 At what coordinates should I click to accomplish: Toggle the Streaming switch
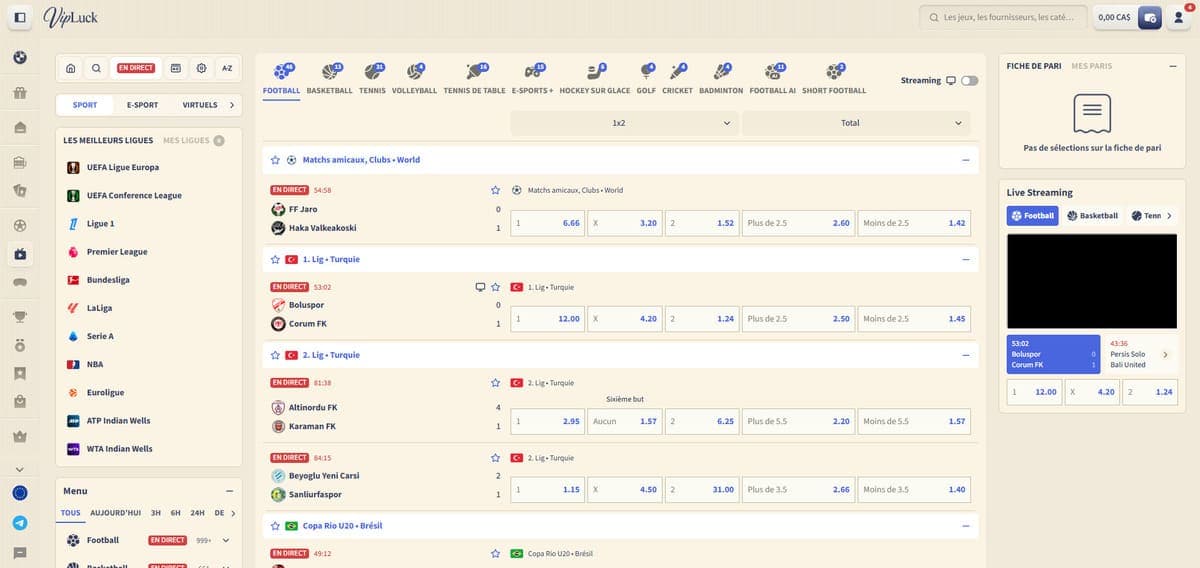click(x=969, y=80)
